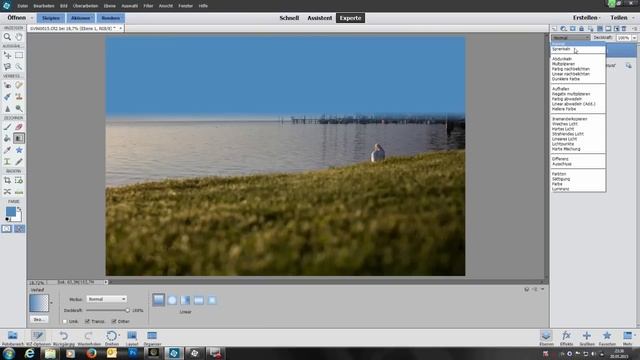Image resolution: width=640 pixels, height=360 pixels.
Task: Open the layer Deckkraft opacity dropdown
Action: point(634,38)
